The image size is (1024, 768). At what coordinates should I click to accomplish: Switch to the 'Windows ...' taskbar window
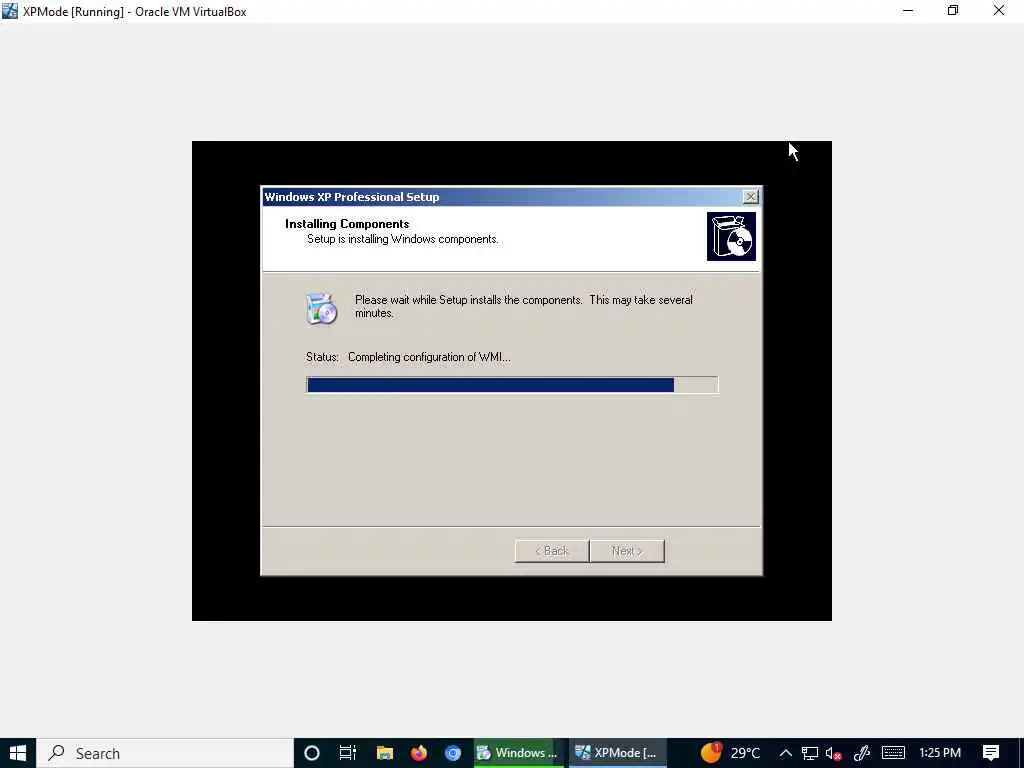[x=517, y=753]
